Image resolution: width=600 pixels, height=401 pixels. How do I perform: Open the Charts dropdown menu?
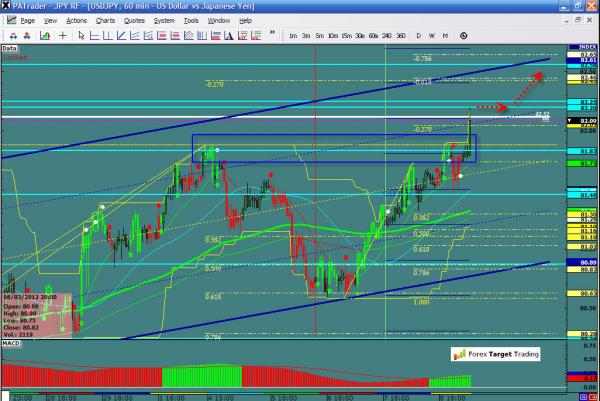[104, 20]
